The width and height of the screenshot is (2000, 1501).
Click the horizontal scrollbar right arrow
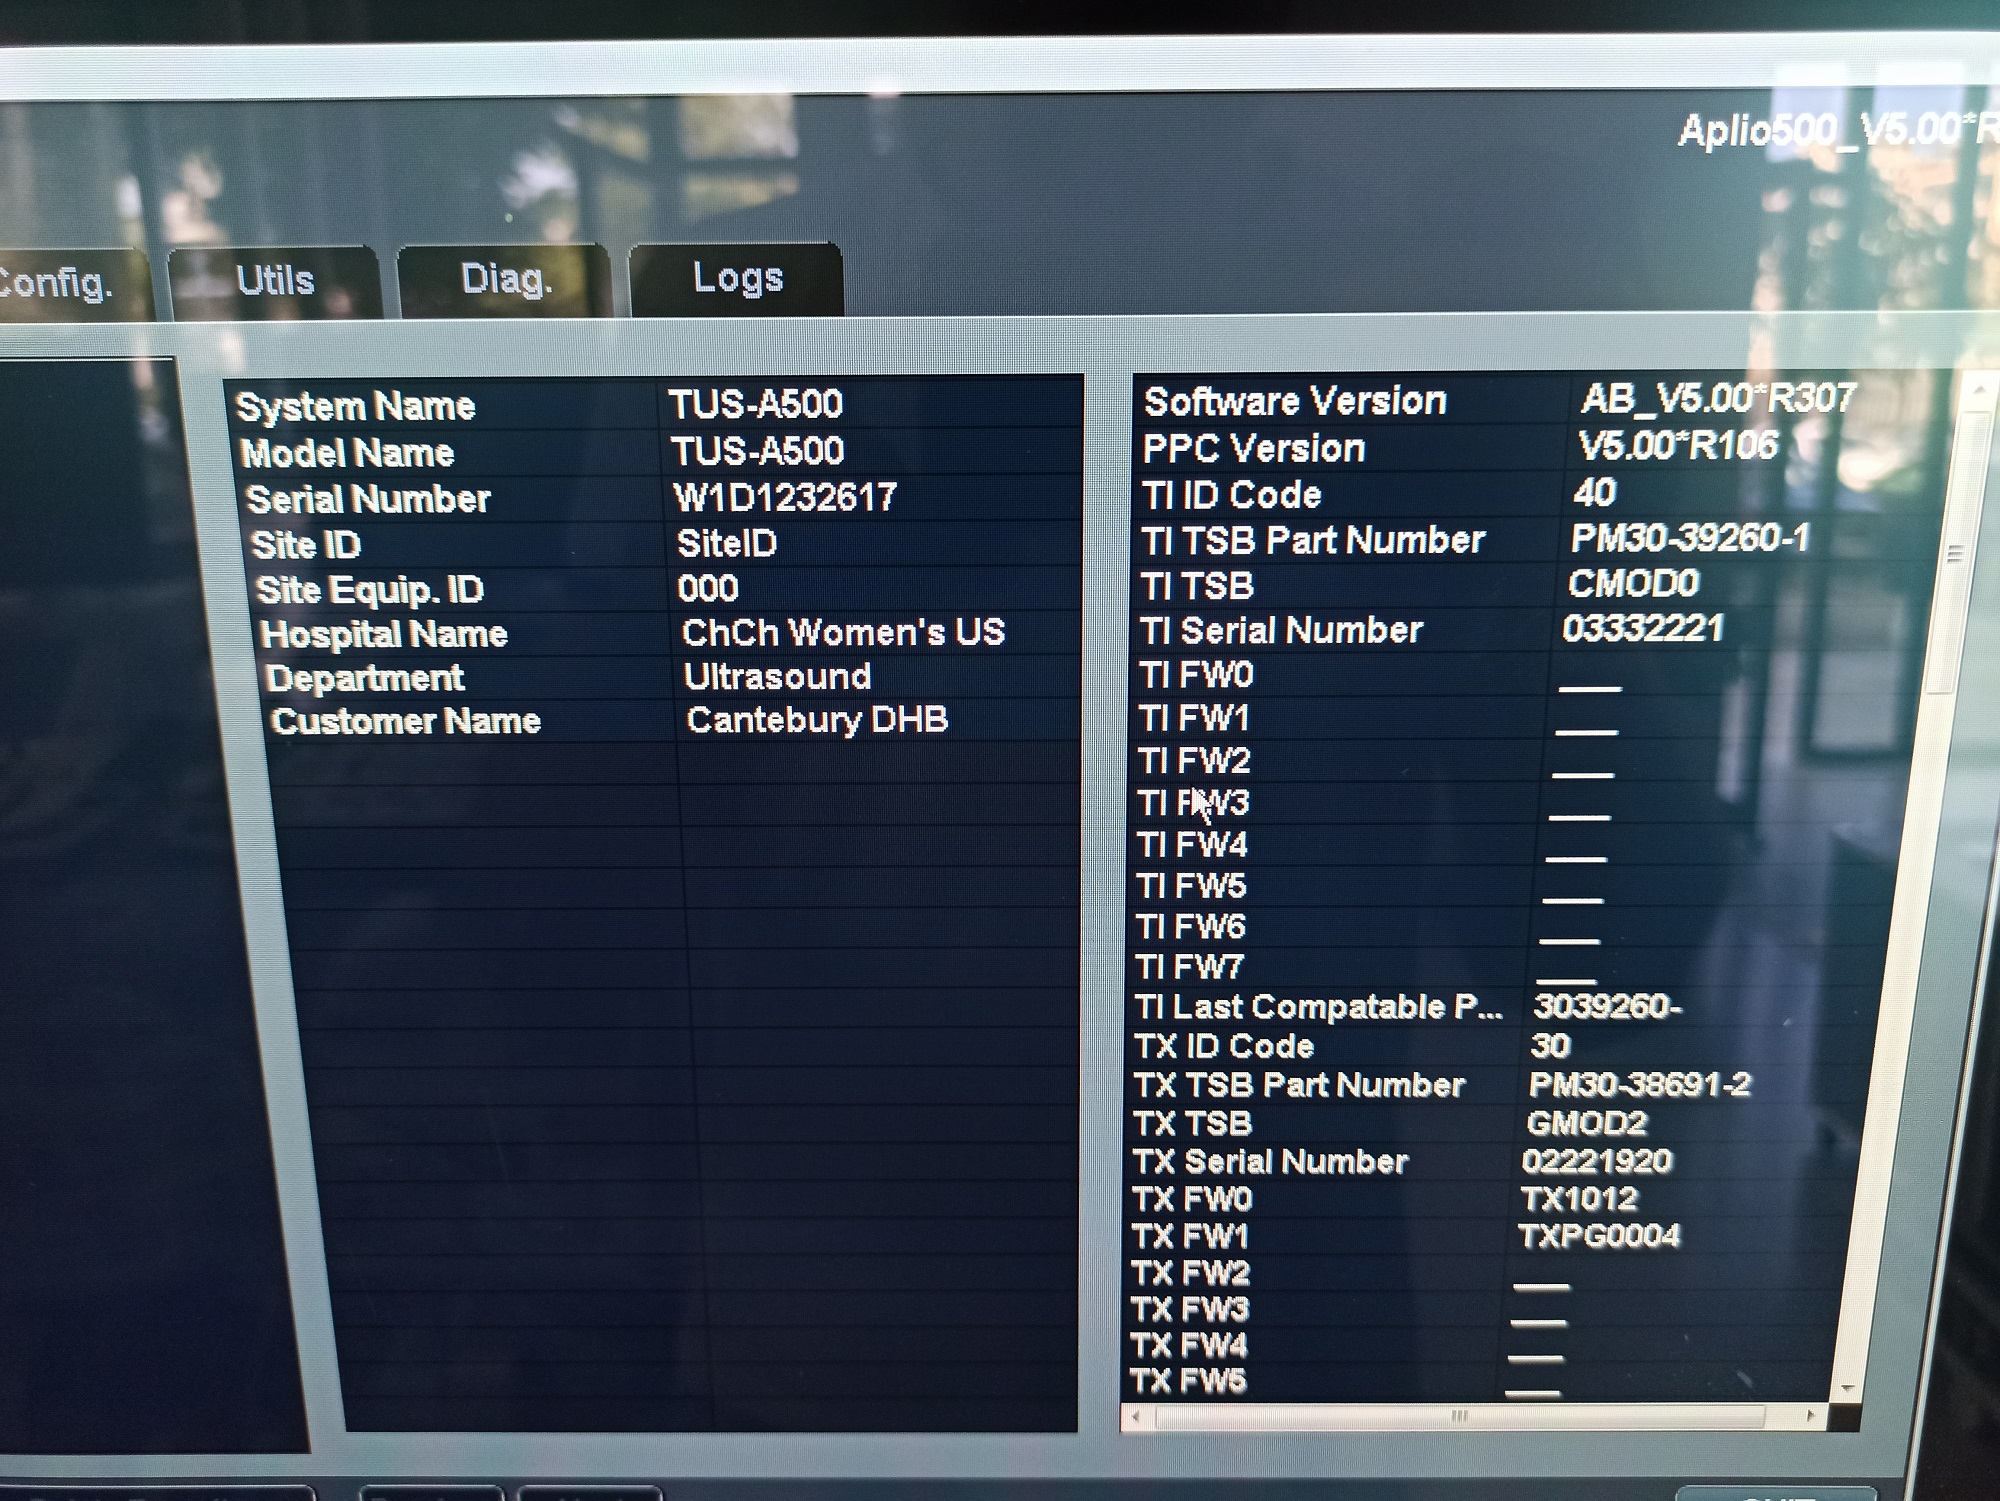[1810, 1416]
